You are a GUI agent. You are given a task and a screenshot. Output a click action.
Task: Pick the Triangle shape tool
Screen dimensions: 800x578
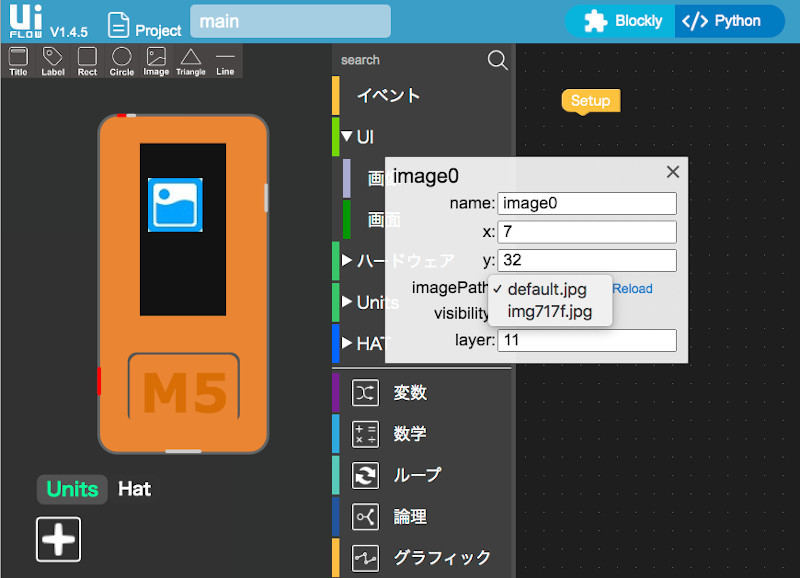tap(190, 61)
